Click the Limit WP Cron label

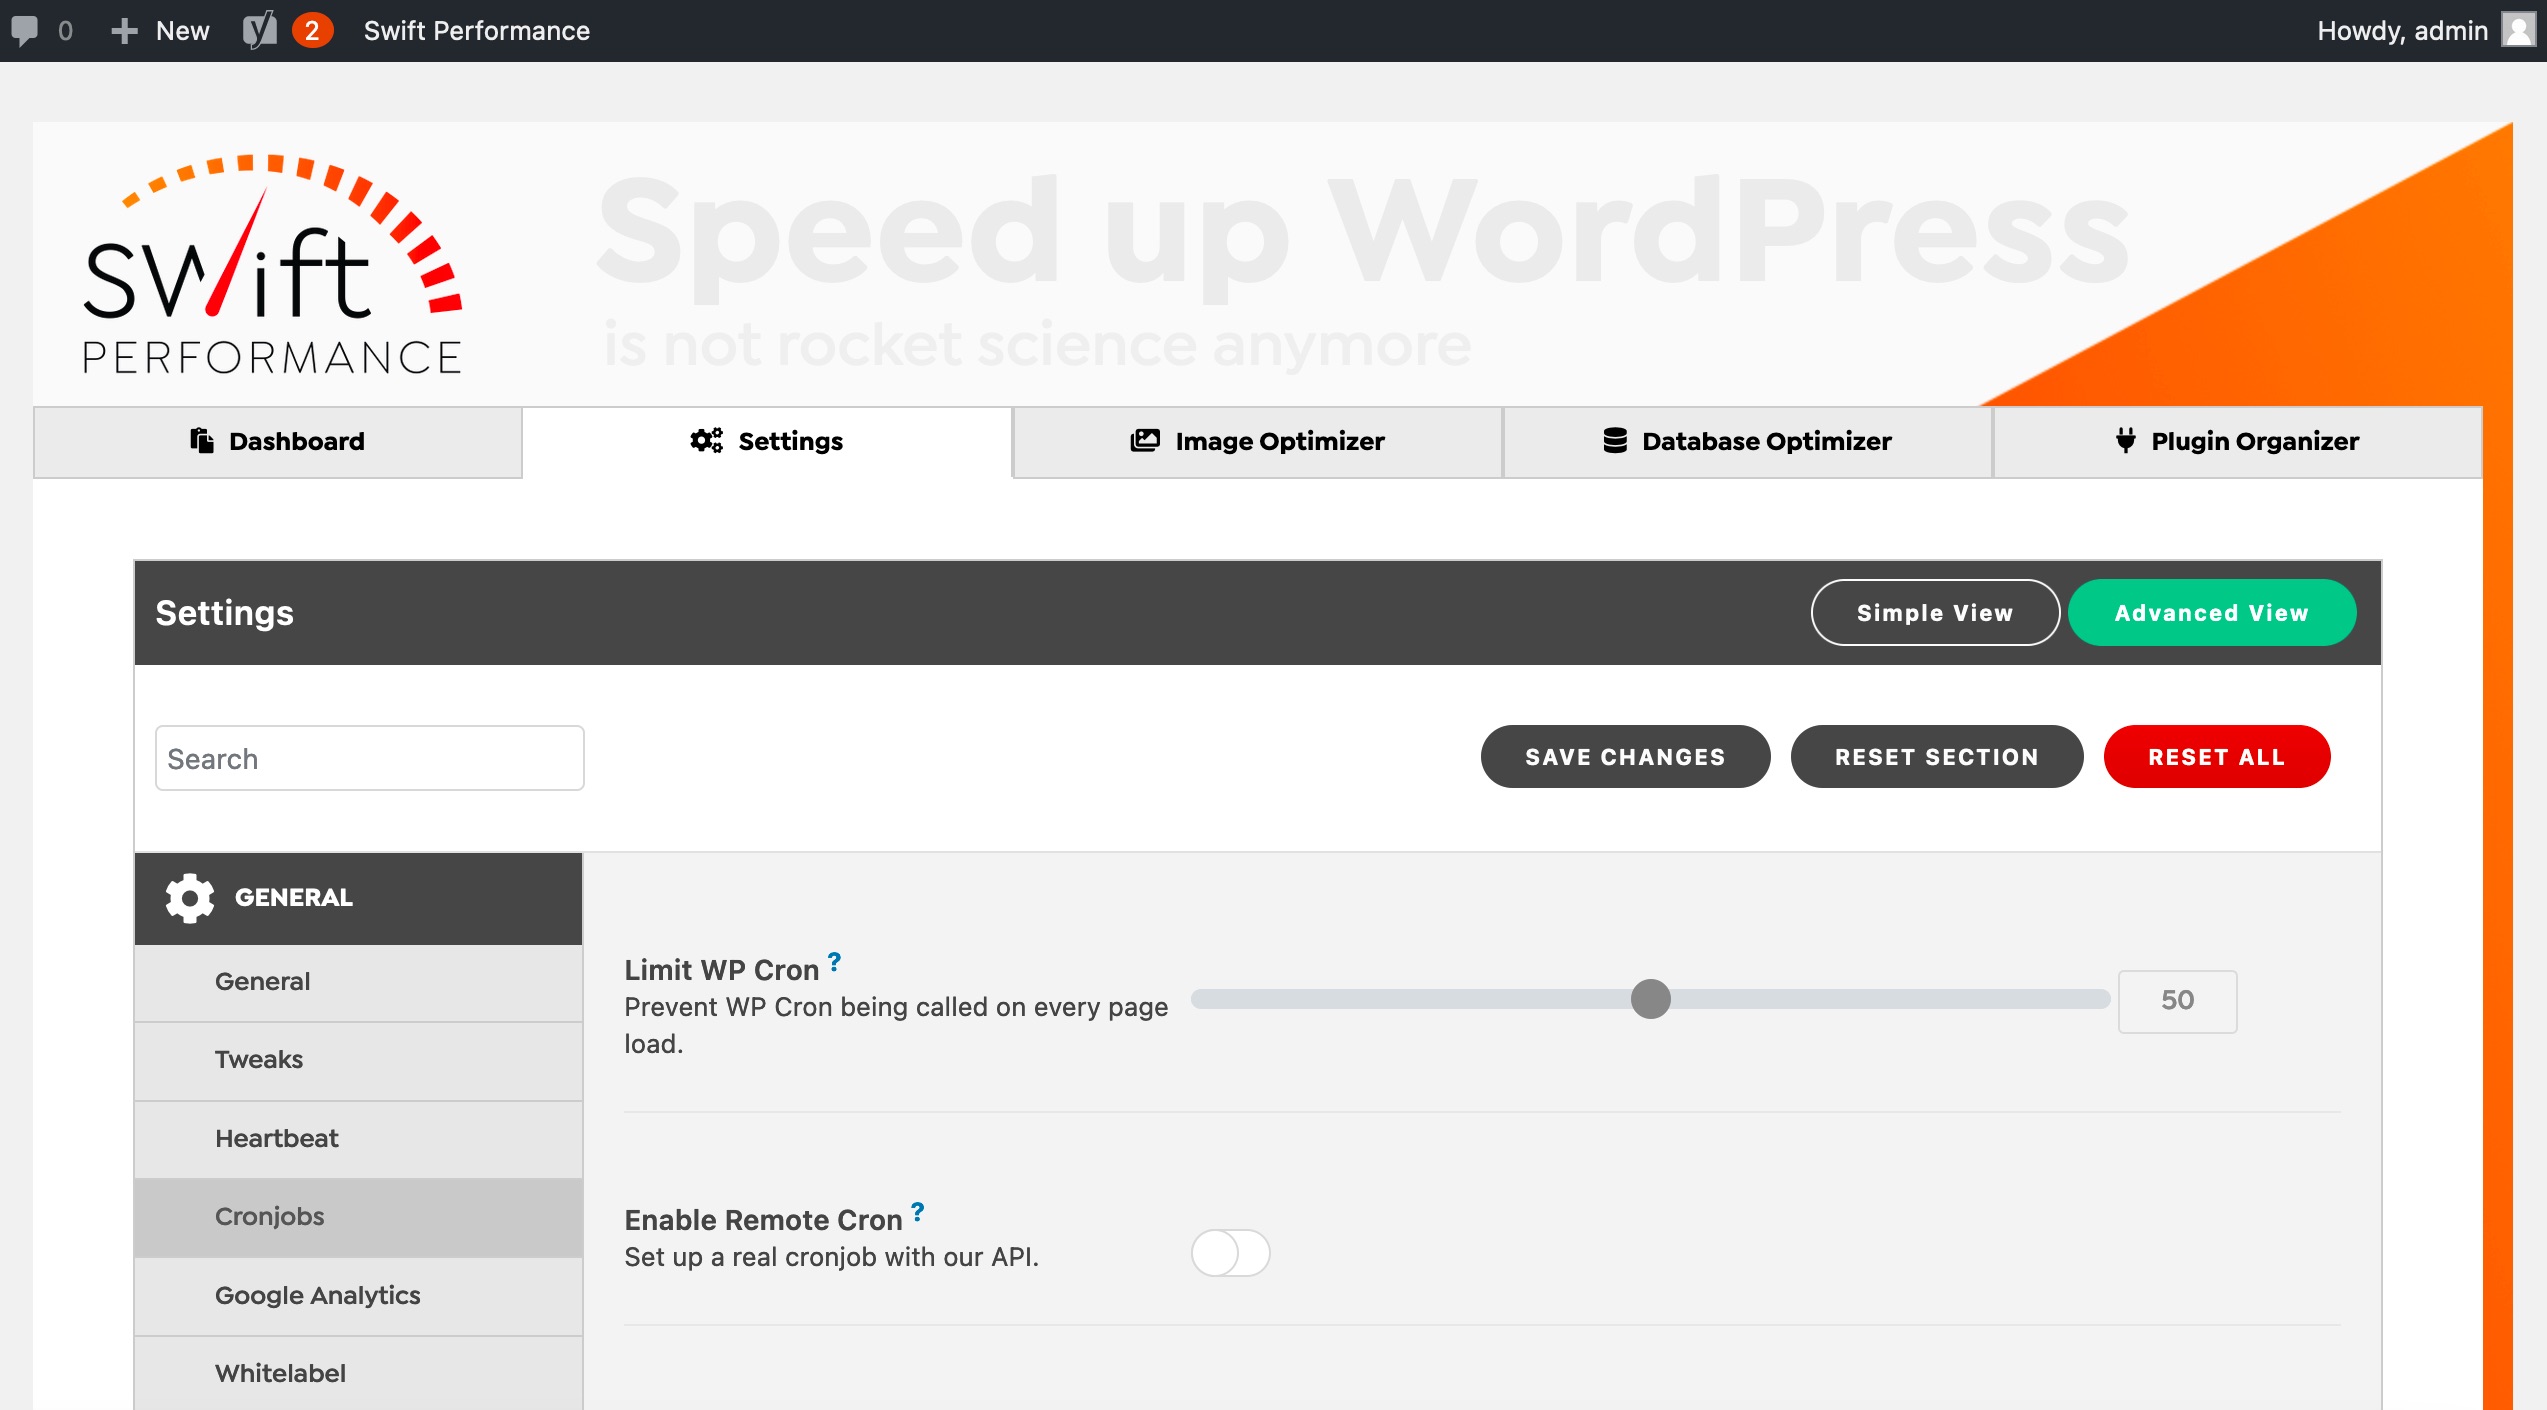tap(721, 970)
